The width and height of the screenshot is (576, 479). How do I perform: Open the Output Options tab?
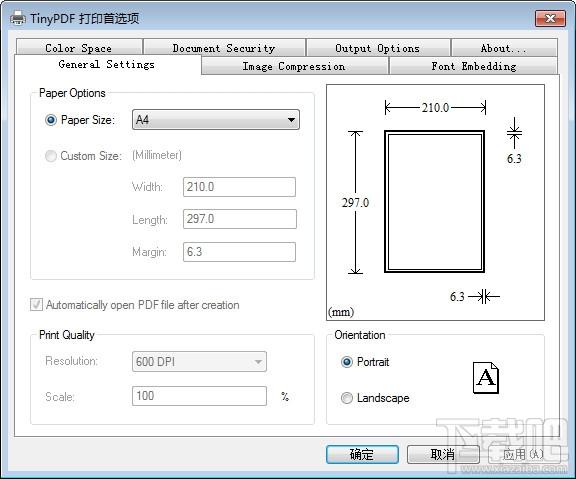378,48
